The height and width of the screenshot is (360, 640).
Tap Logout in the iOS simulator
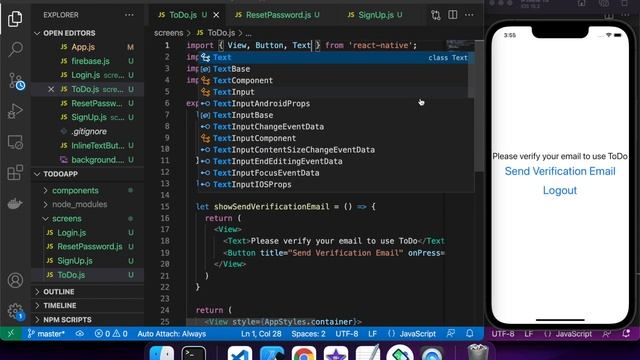[560, 191]
